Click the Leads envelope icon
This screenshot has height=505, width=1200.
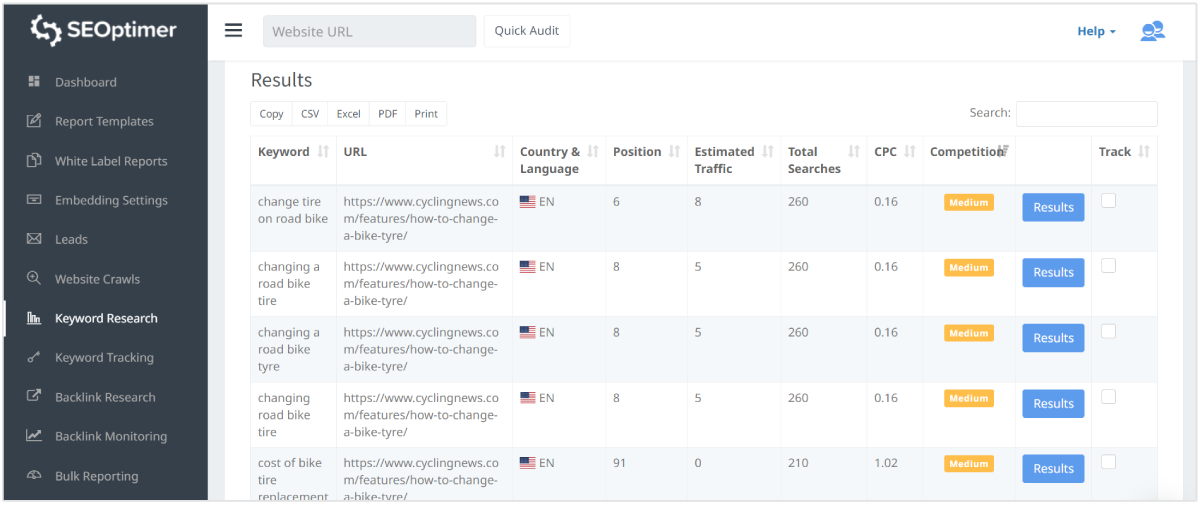coord(34,239)
